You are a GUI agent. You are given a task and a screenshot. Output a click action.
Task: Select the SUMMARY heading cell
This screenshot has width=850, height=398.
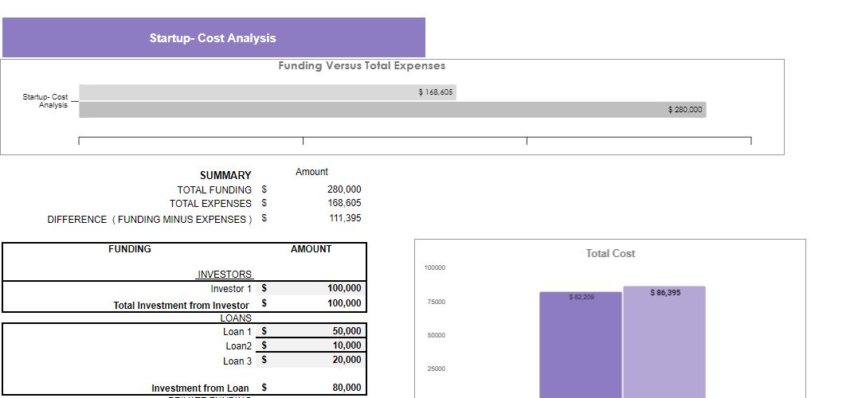click(x=226, y=175)
